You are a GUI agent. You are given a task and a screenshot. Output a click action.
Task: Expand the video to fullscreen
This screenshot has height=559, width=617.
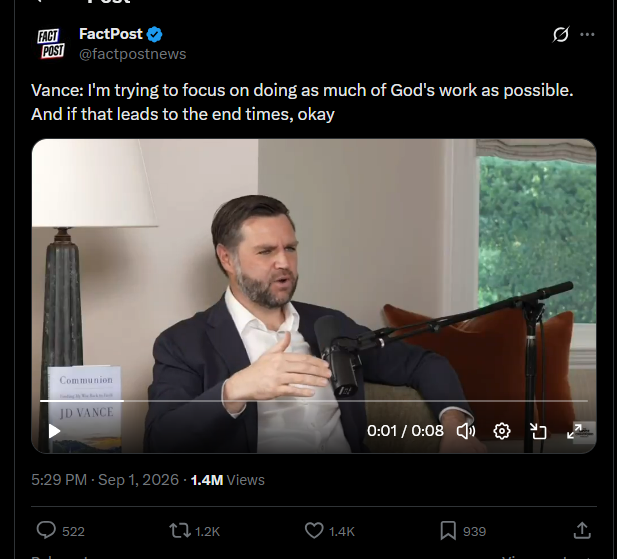tap(574, 431)
